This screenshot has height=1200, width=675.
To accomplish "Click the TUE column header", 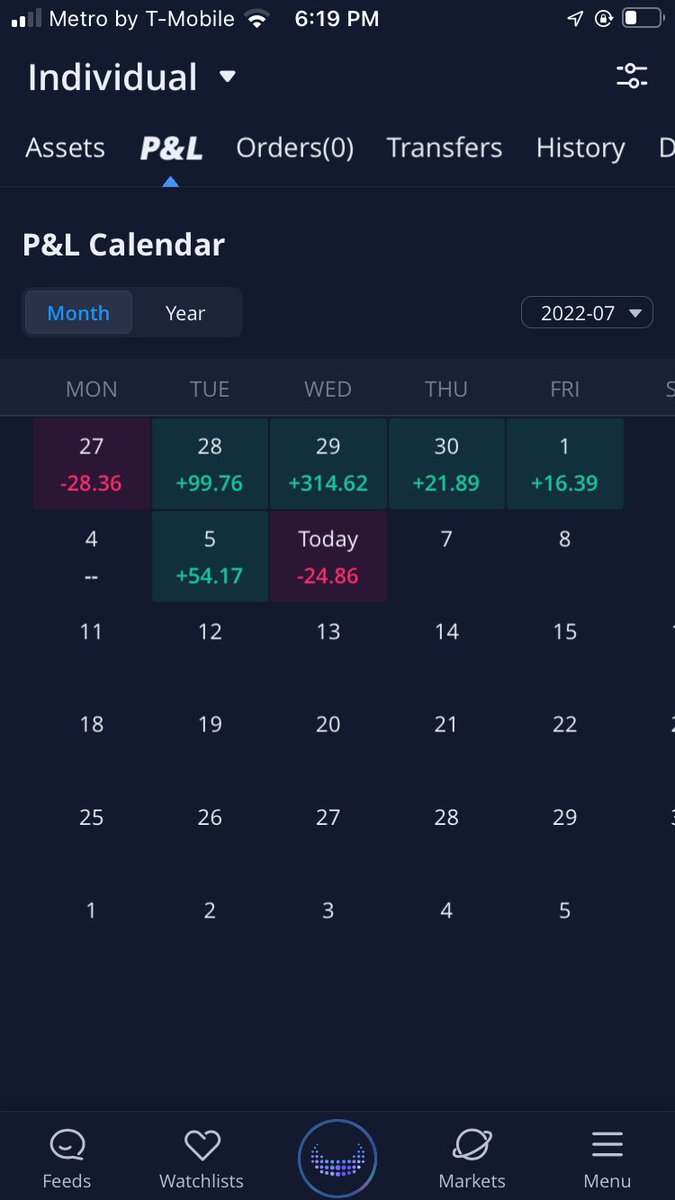I will click(x=210, y=389).
